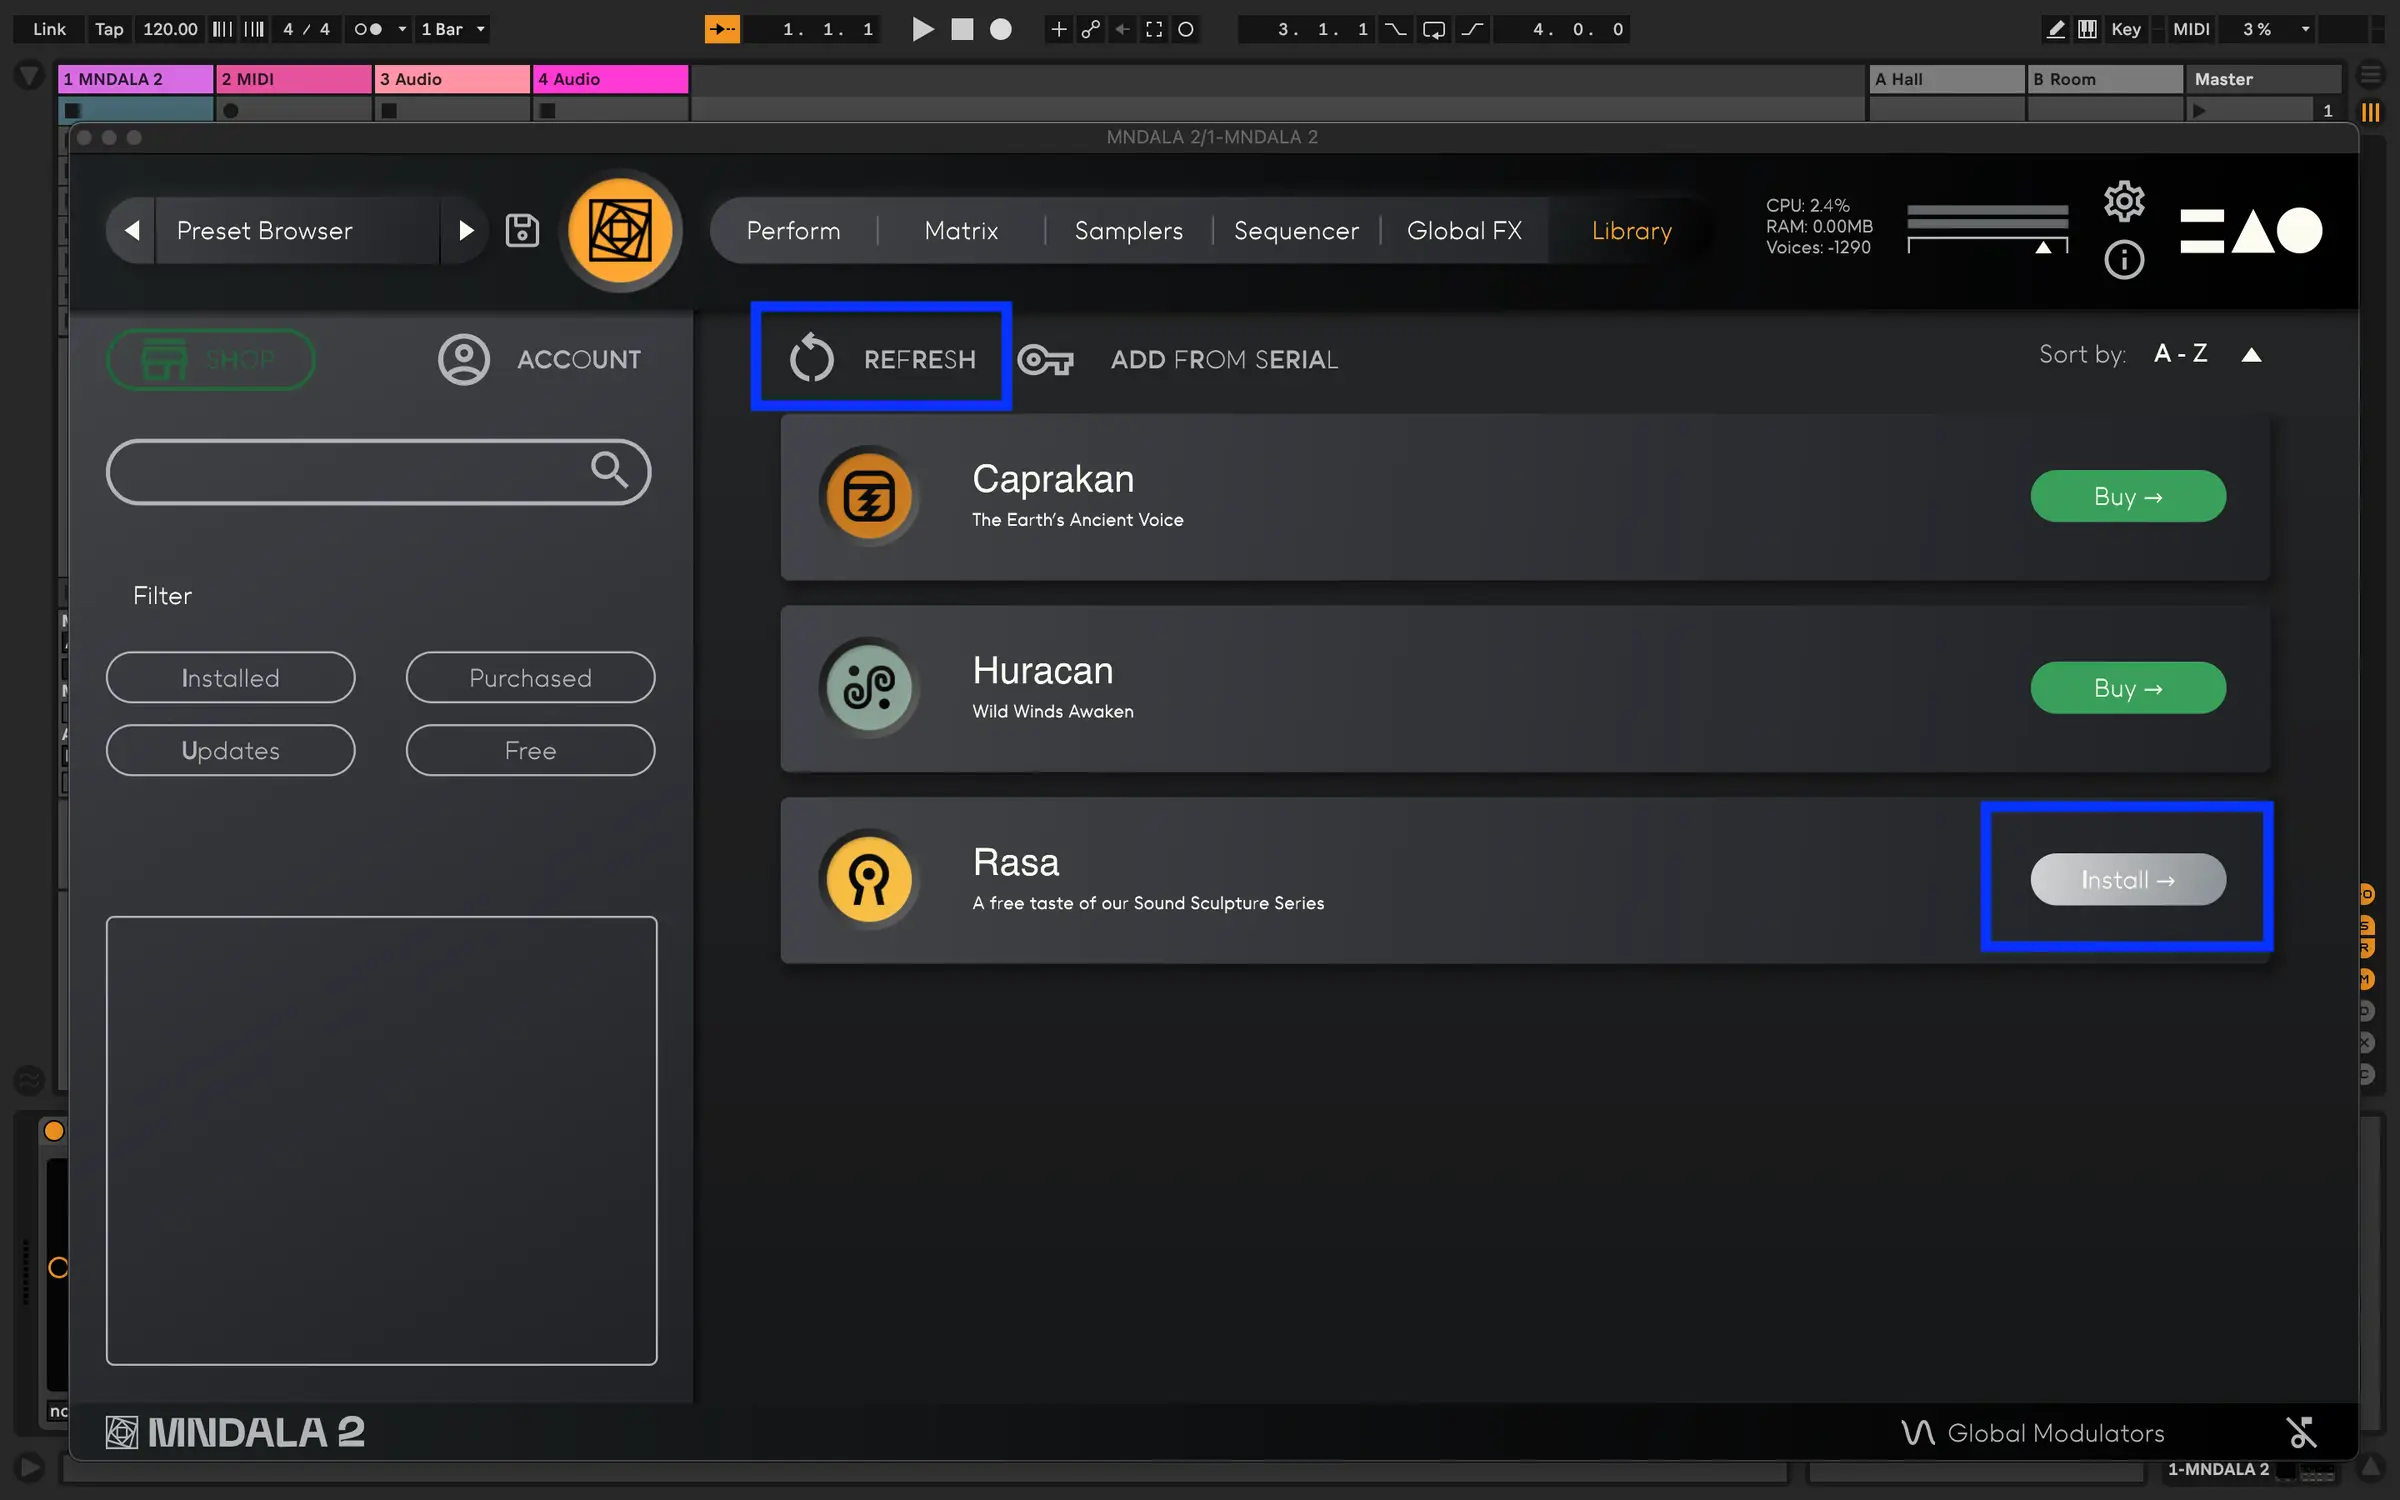The image size is (2400, 1500).
Task: Click the automation arm icon in transport
Action: [x=1090, y=29]
